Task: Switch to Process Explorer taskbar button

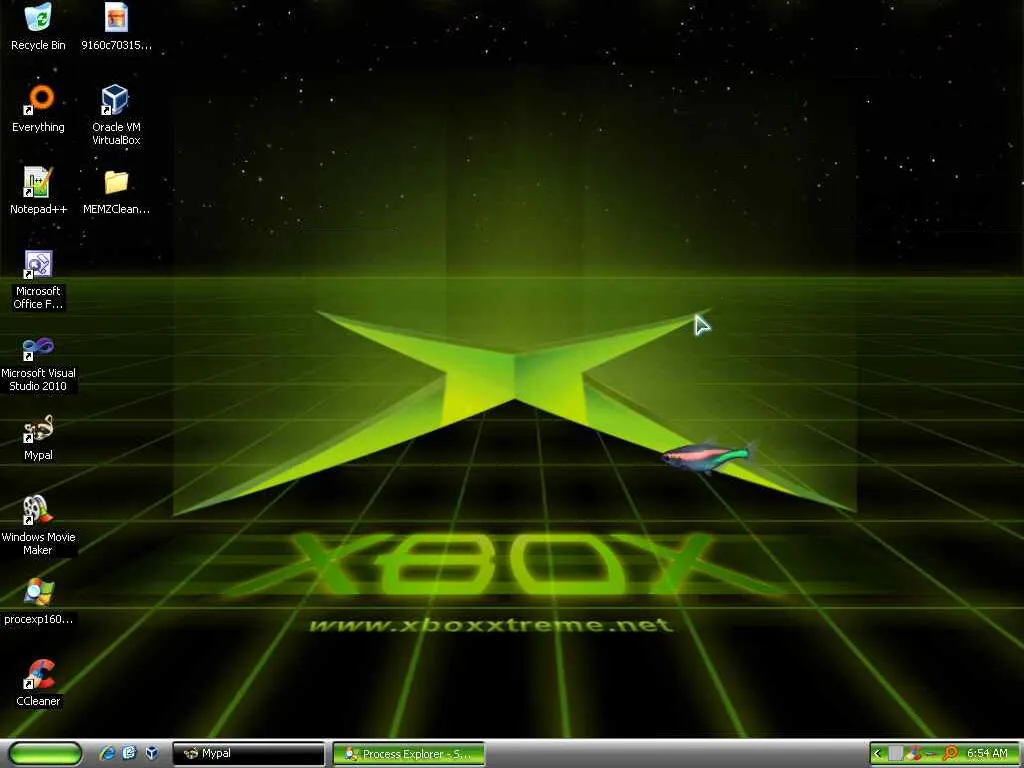Action: pyautogui.click(x=409, y=754)
